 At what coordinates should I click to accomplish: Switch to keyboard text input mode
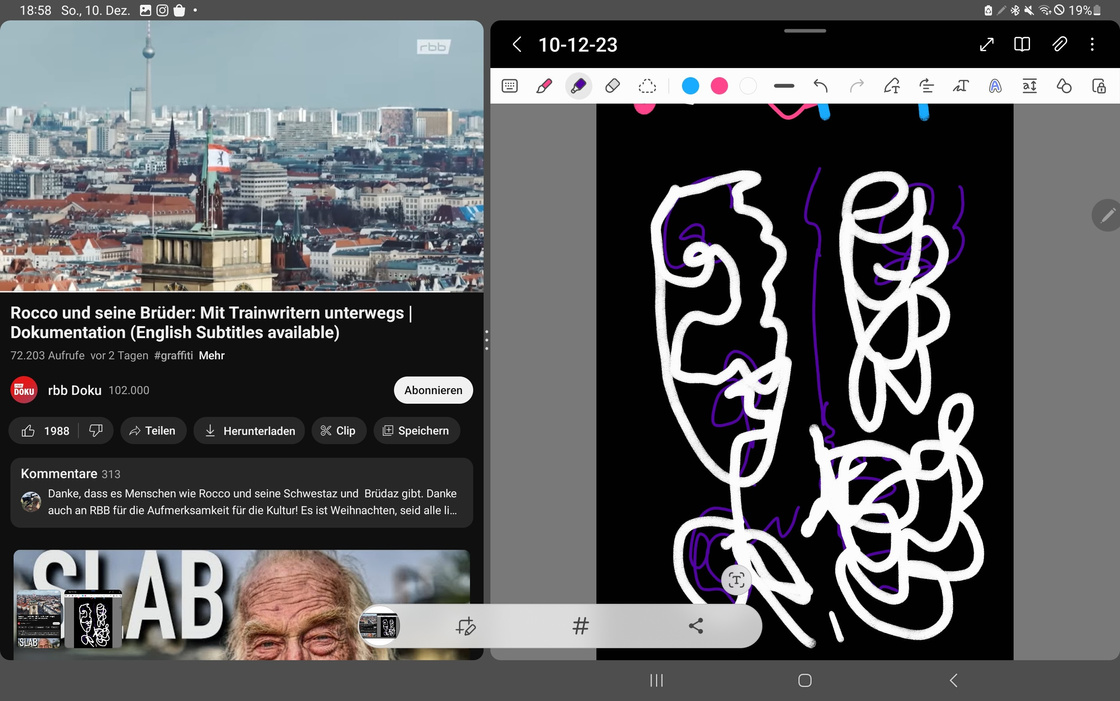(x=510, y=86)
